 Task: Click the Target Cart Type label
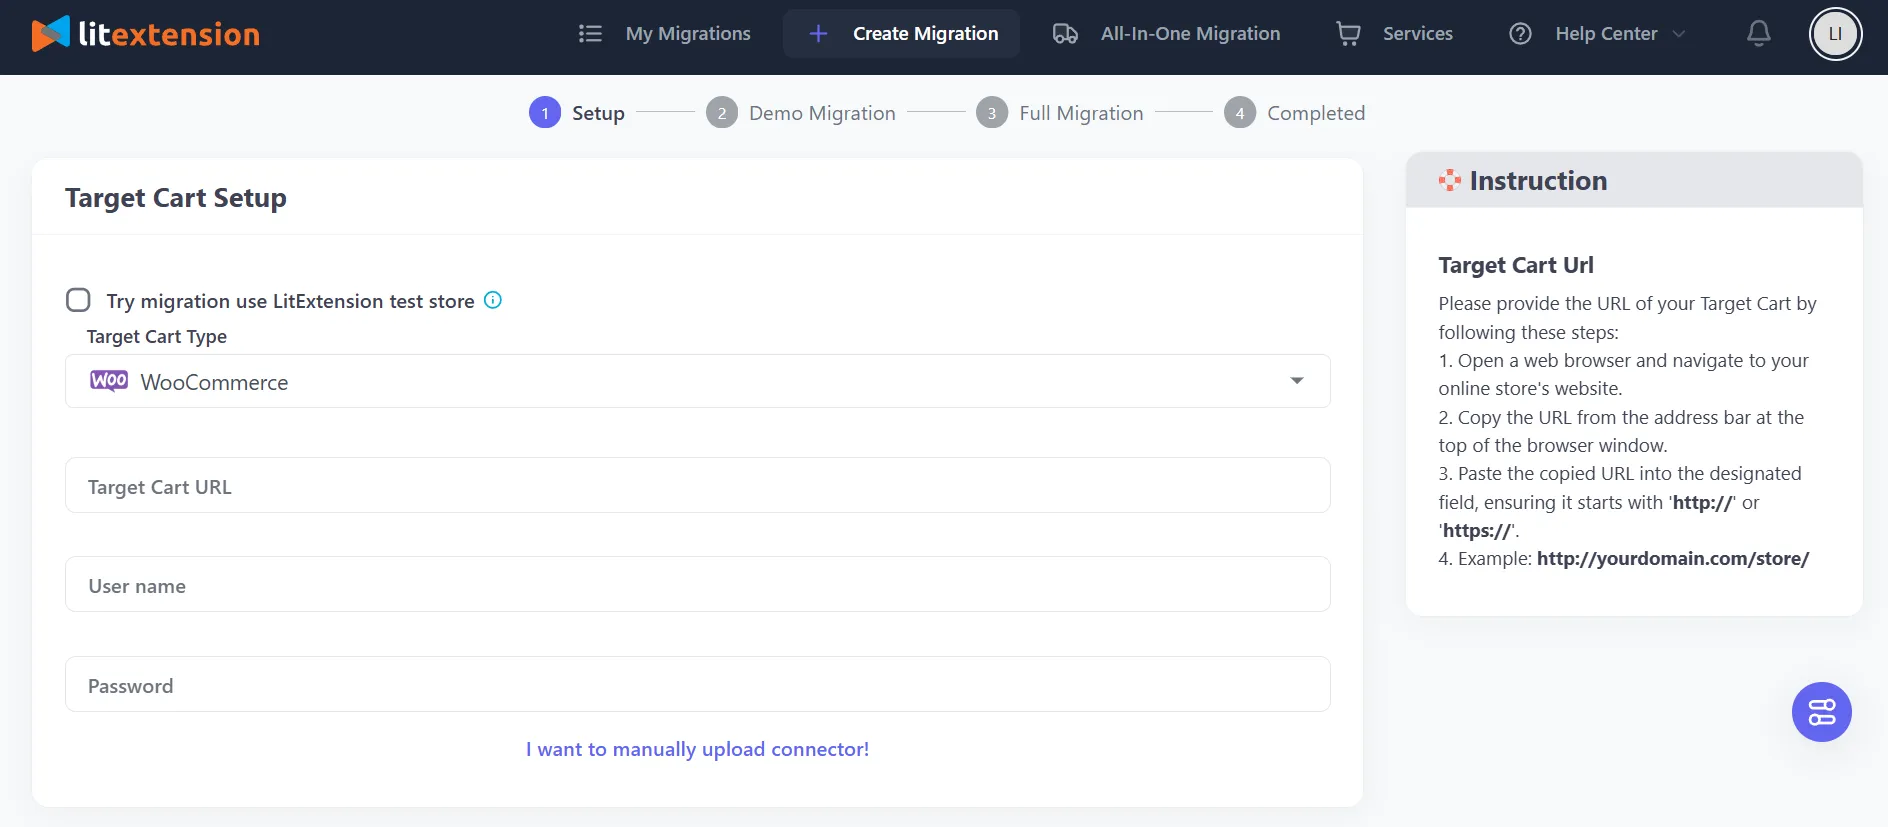tap(157, 336)
